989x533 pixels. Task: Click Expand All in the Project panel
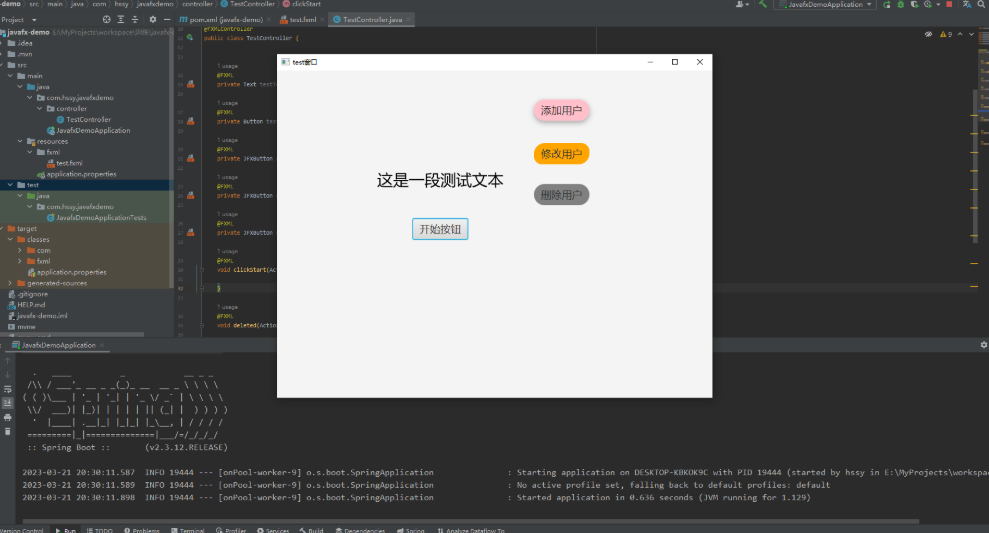point(120,20)
